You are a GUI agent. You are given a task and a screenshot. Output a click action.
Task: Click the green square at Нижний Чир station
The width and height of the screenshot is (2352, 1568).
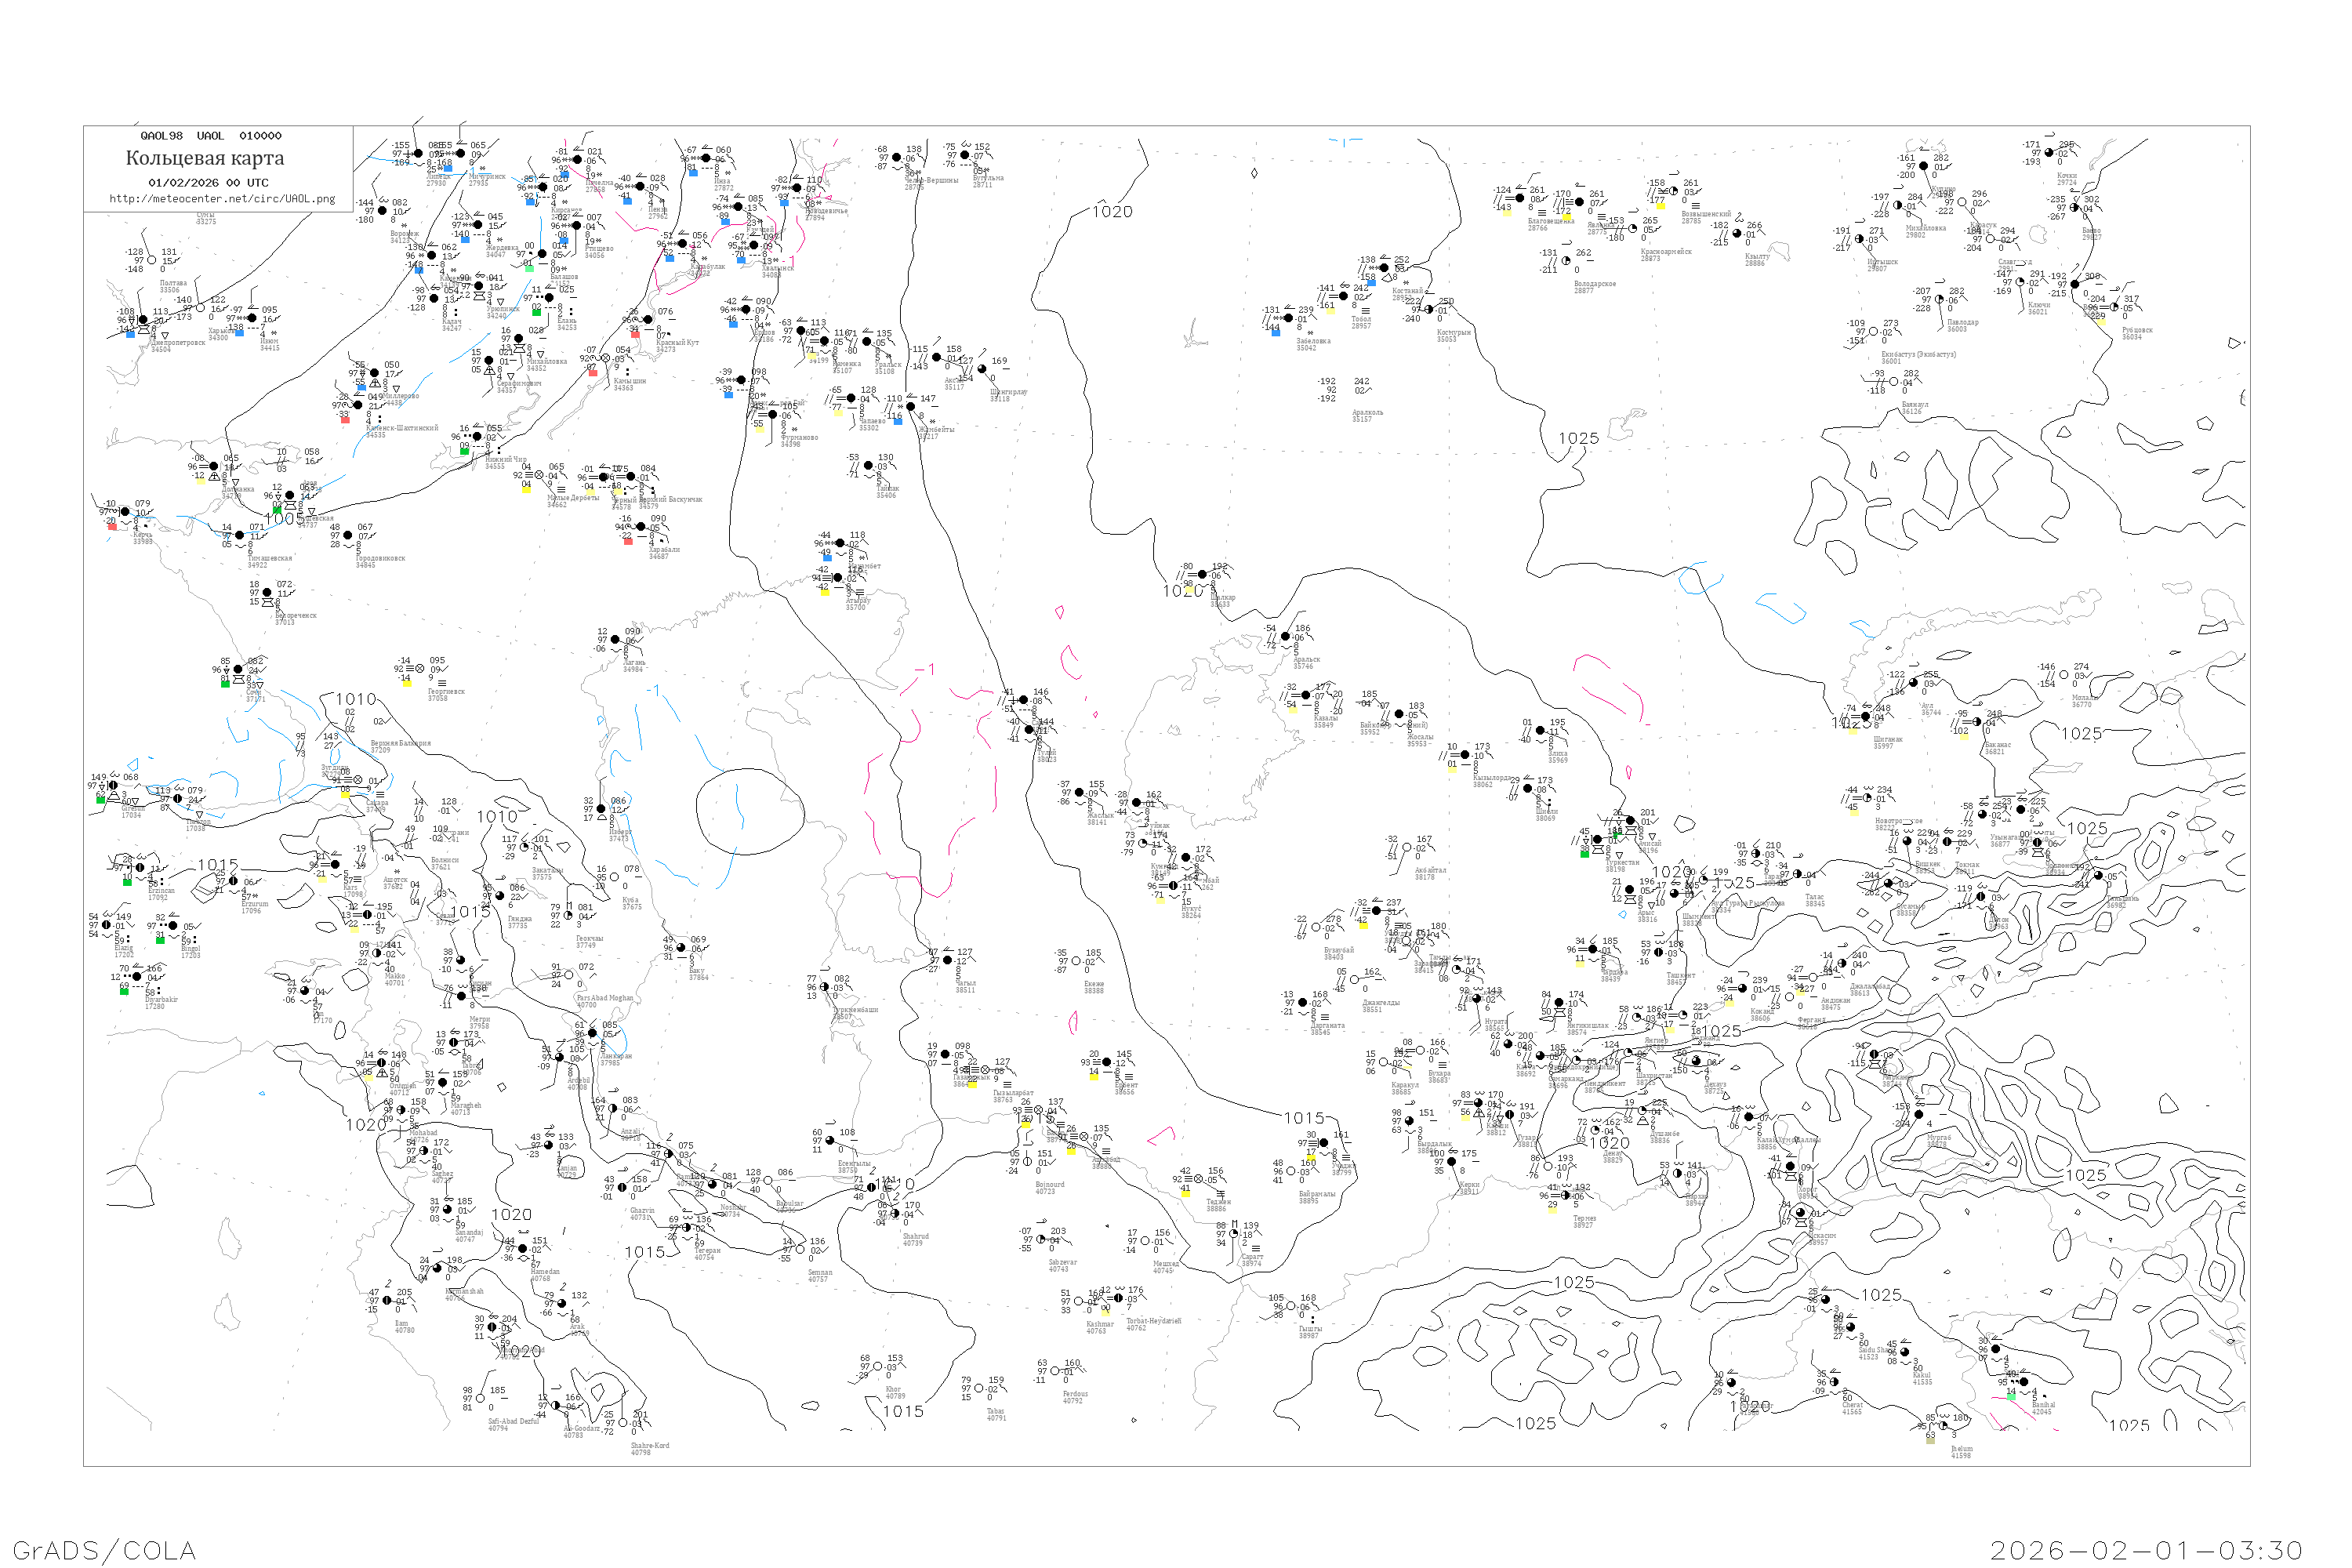click(464, 452)
